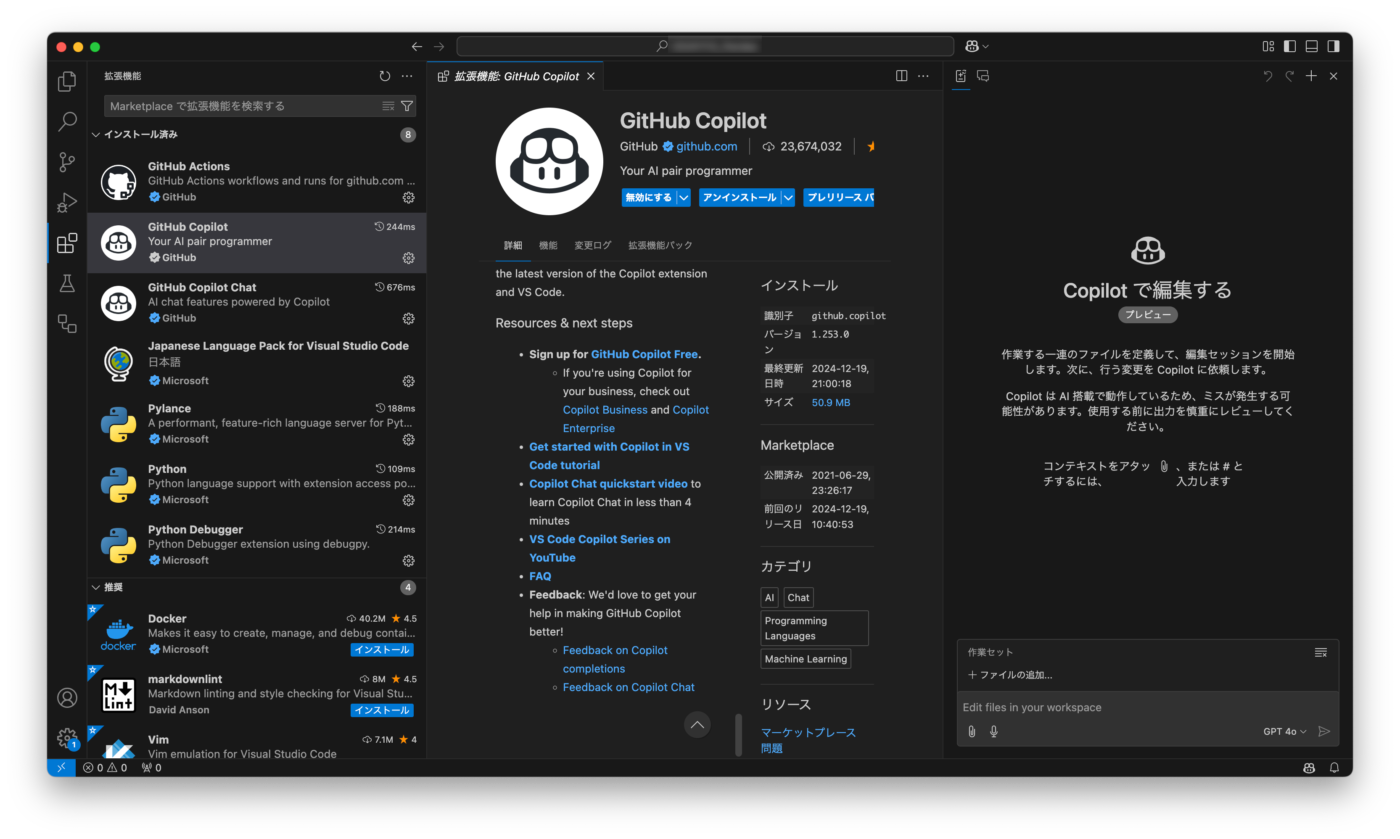Open the github.com publisher link

click(707, 146)
